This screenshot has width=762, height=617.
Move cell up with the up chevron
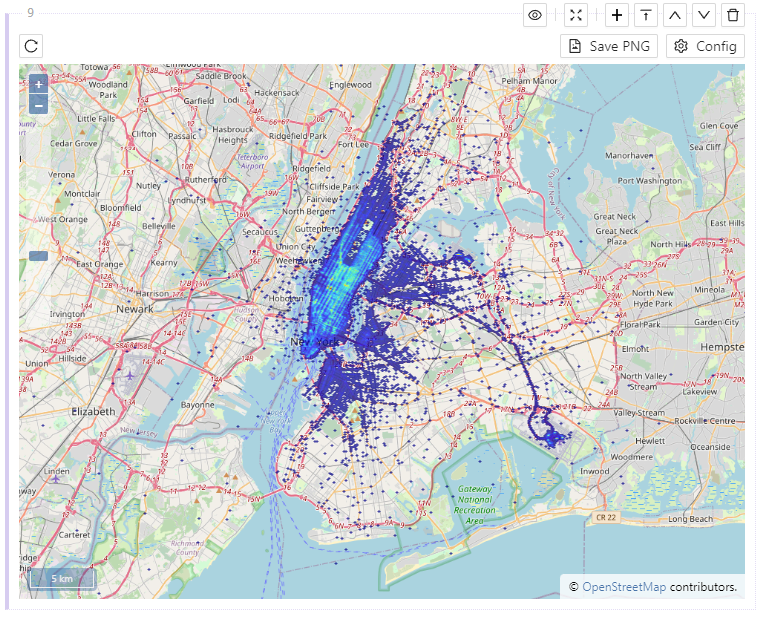(x=675, y=15)
